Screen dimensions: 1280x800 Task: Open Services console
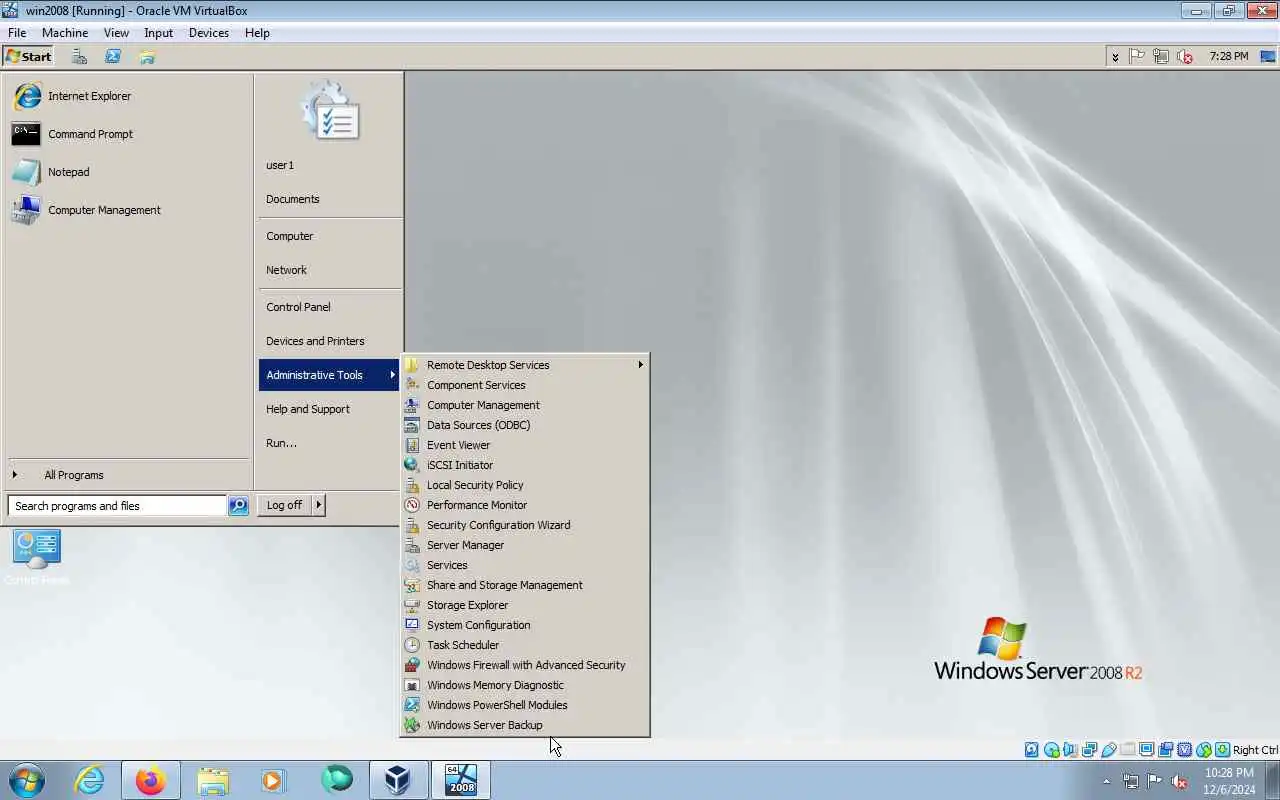tap(524, 565)
